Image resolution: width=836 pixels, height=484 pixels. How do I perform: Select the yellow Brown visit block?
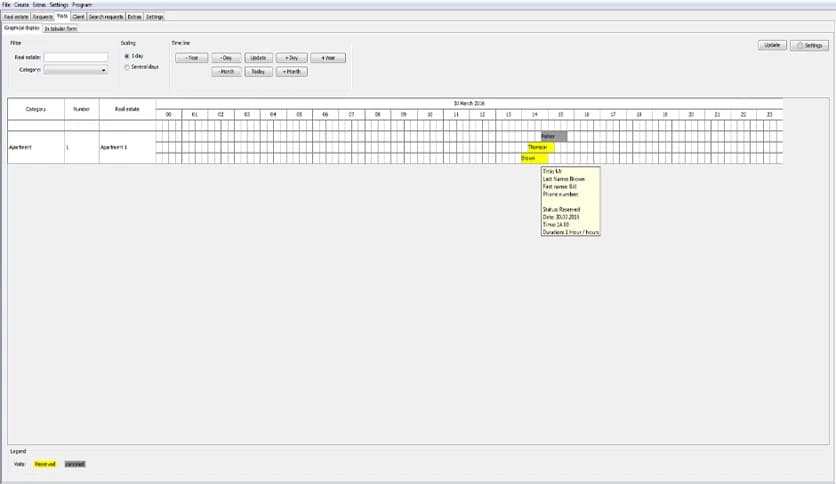coord(535,158)
